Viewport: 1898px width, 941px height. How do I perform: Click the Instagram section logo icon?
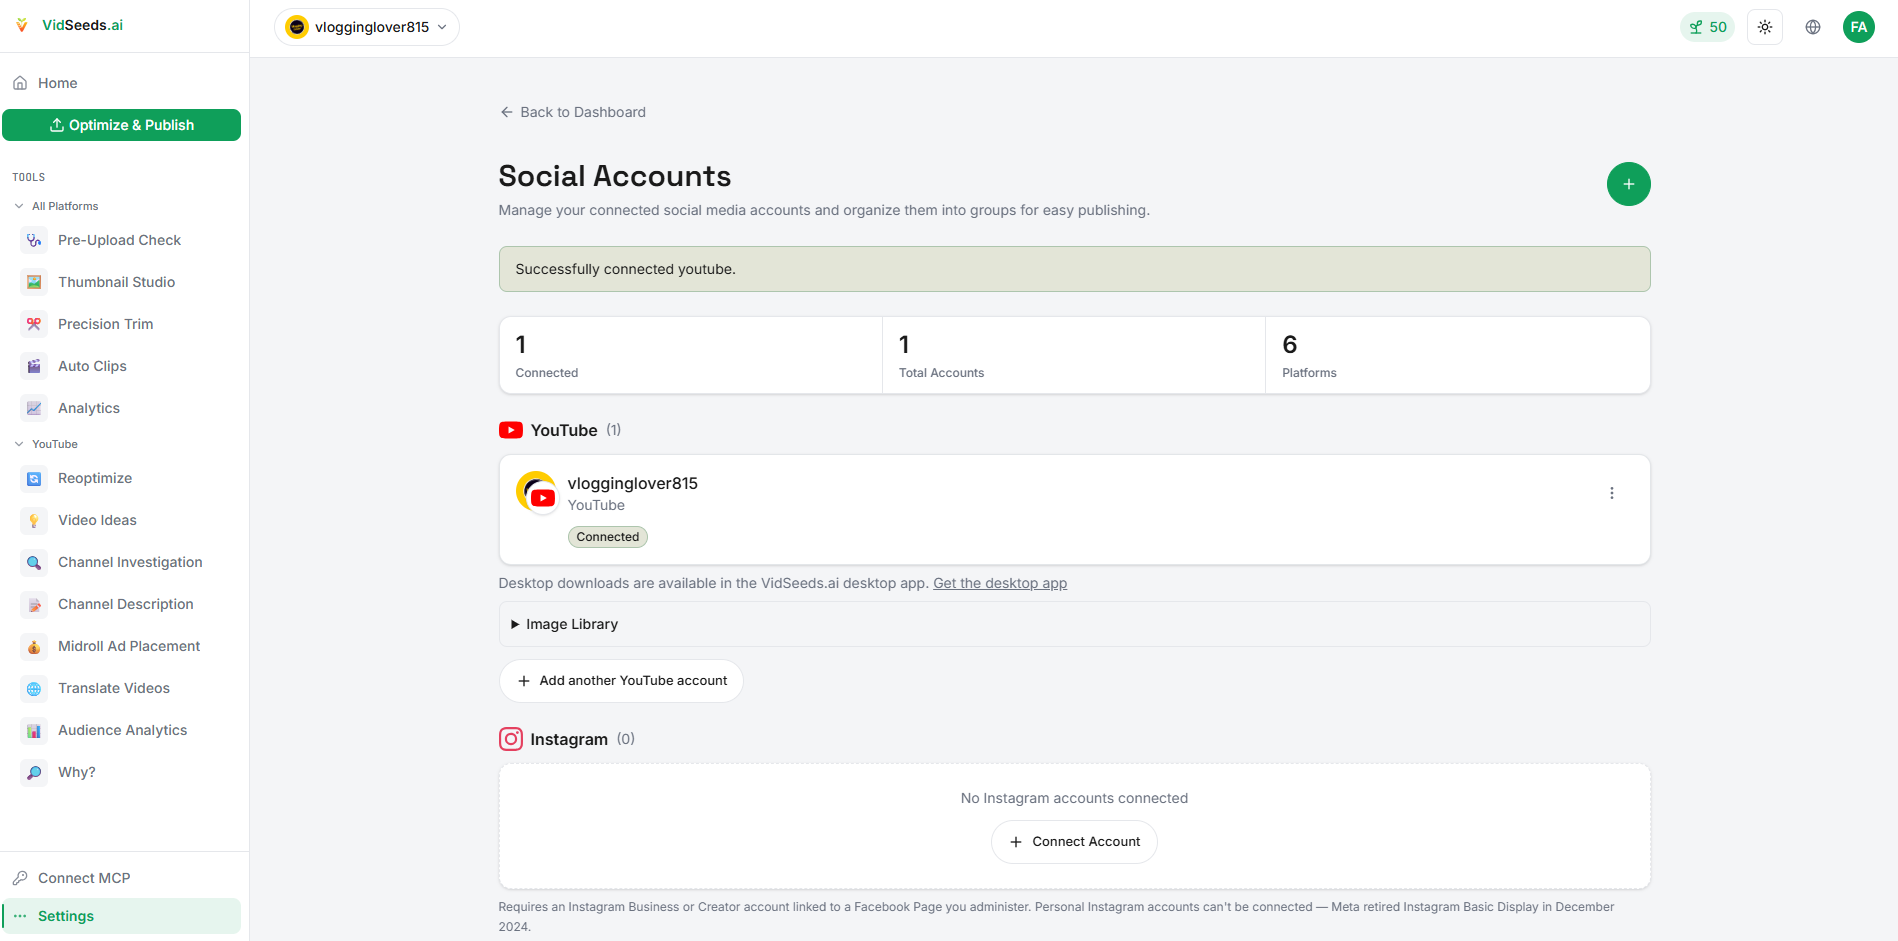point(511,739)
